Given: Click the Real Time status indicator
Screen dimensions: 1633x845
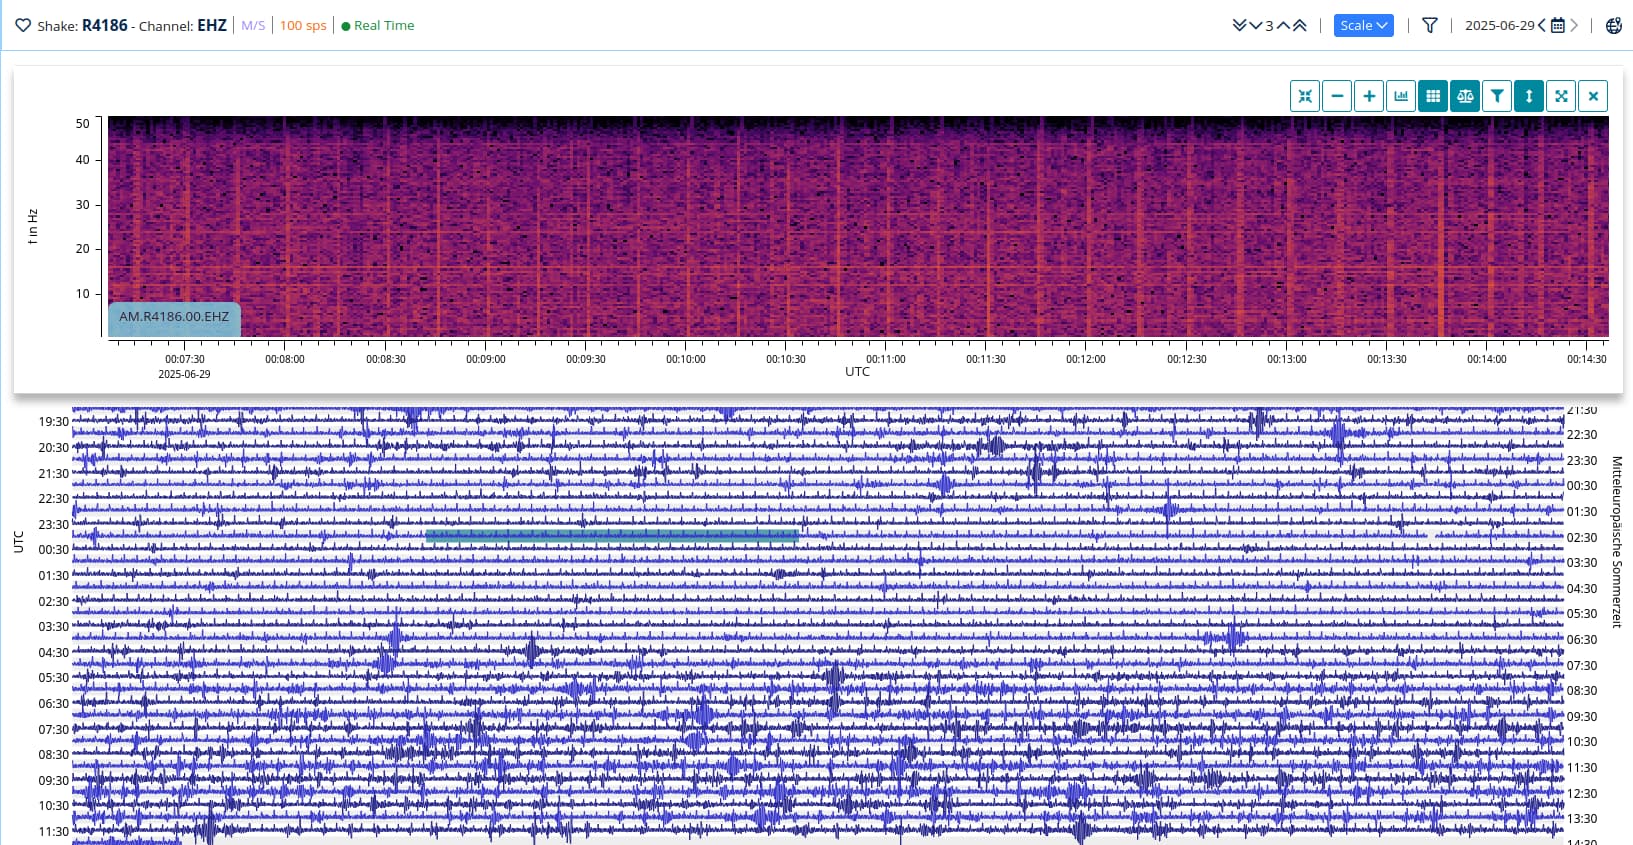Looking at the screenshot, I should coord(378,26).
